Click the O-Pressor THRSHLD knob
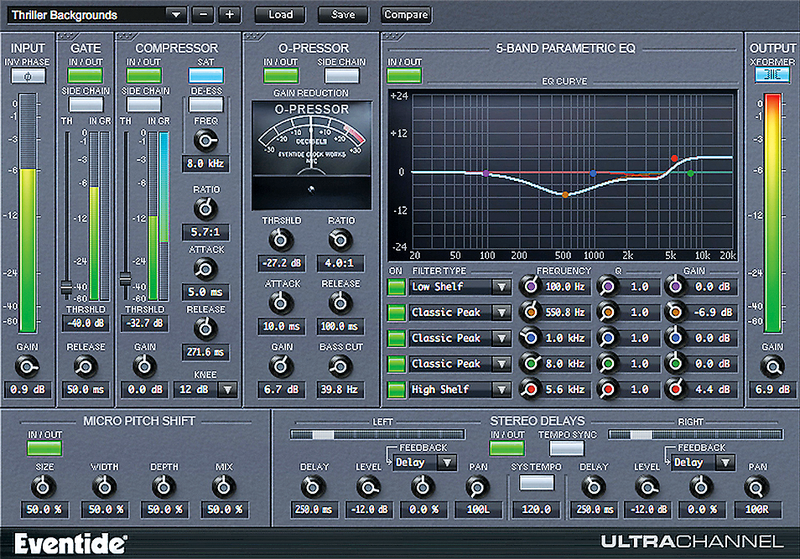 pyautogui.click(x=281, y=240)
